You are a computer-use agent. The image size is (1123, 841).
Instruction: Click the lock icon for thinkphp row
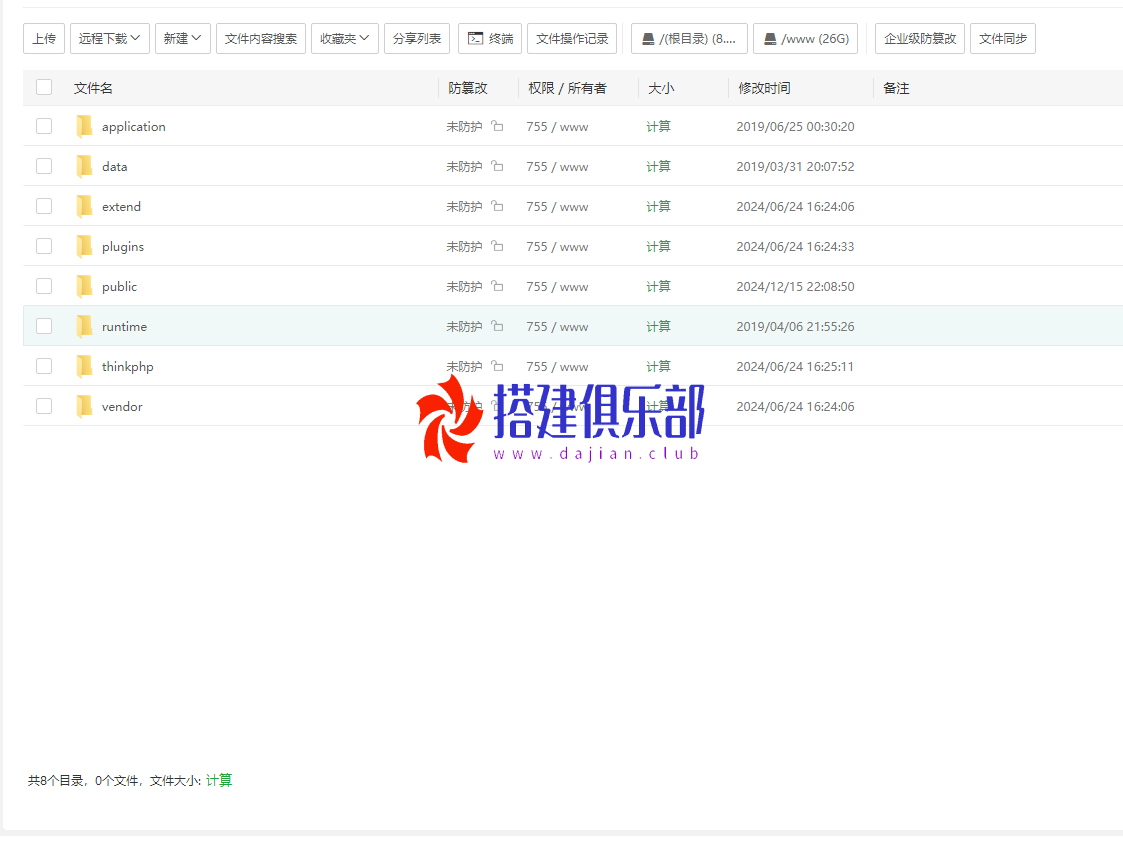(497, 367)
